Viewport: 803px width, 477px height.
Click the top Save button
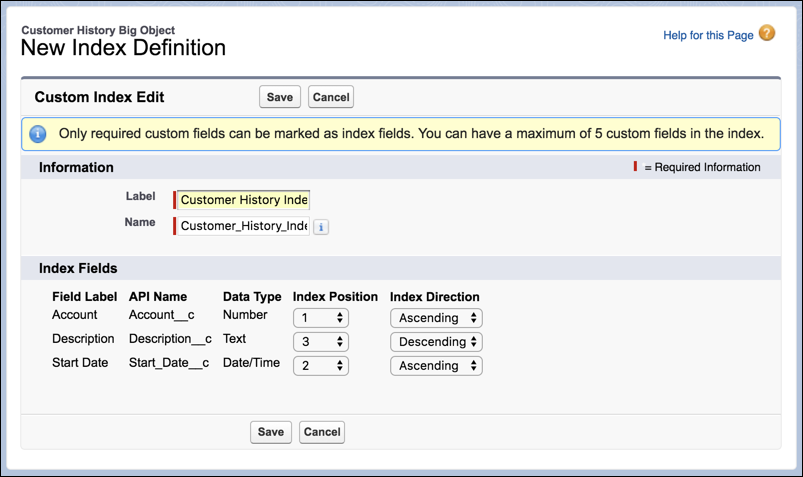pyautogui.click(x=280, y=97)
